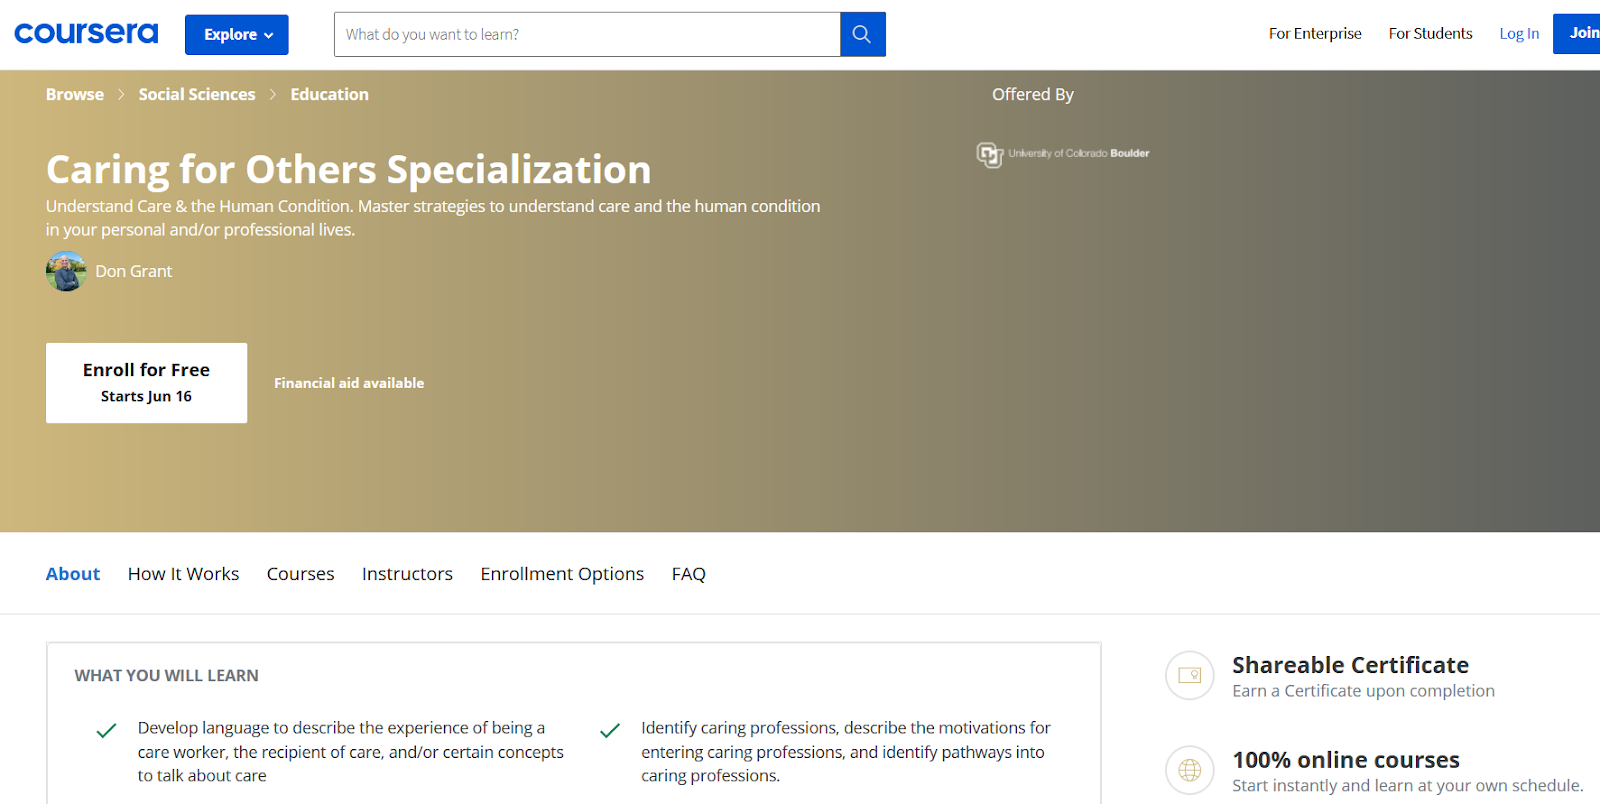
Task: Switch to the Instructors tab
Action: coord(407,574)
